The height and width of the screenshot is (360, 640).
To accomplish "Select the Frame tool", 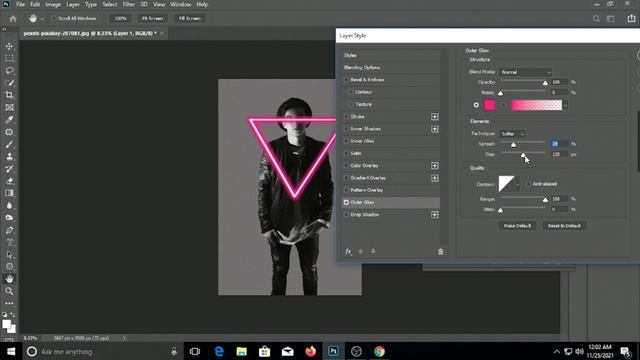I will pyautogui.click(x=9, y=107).
